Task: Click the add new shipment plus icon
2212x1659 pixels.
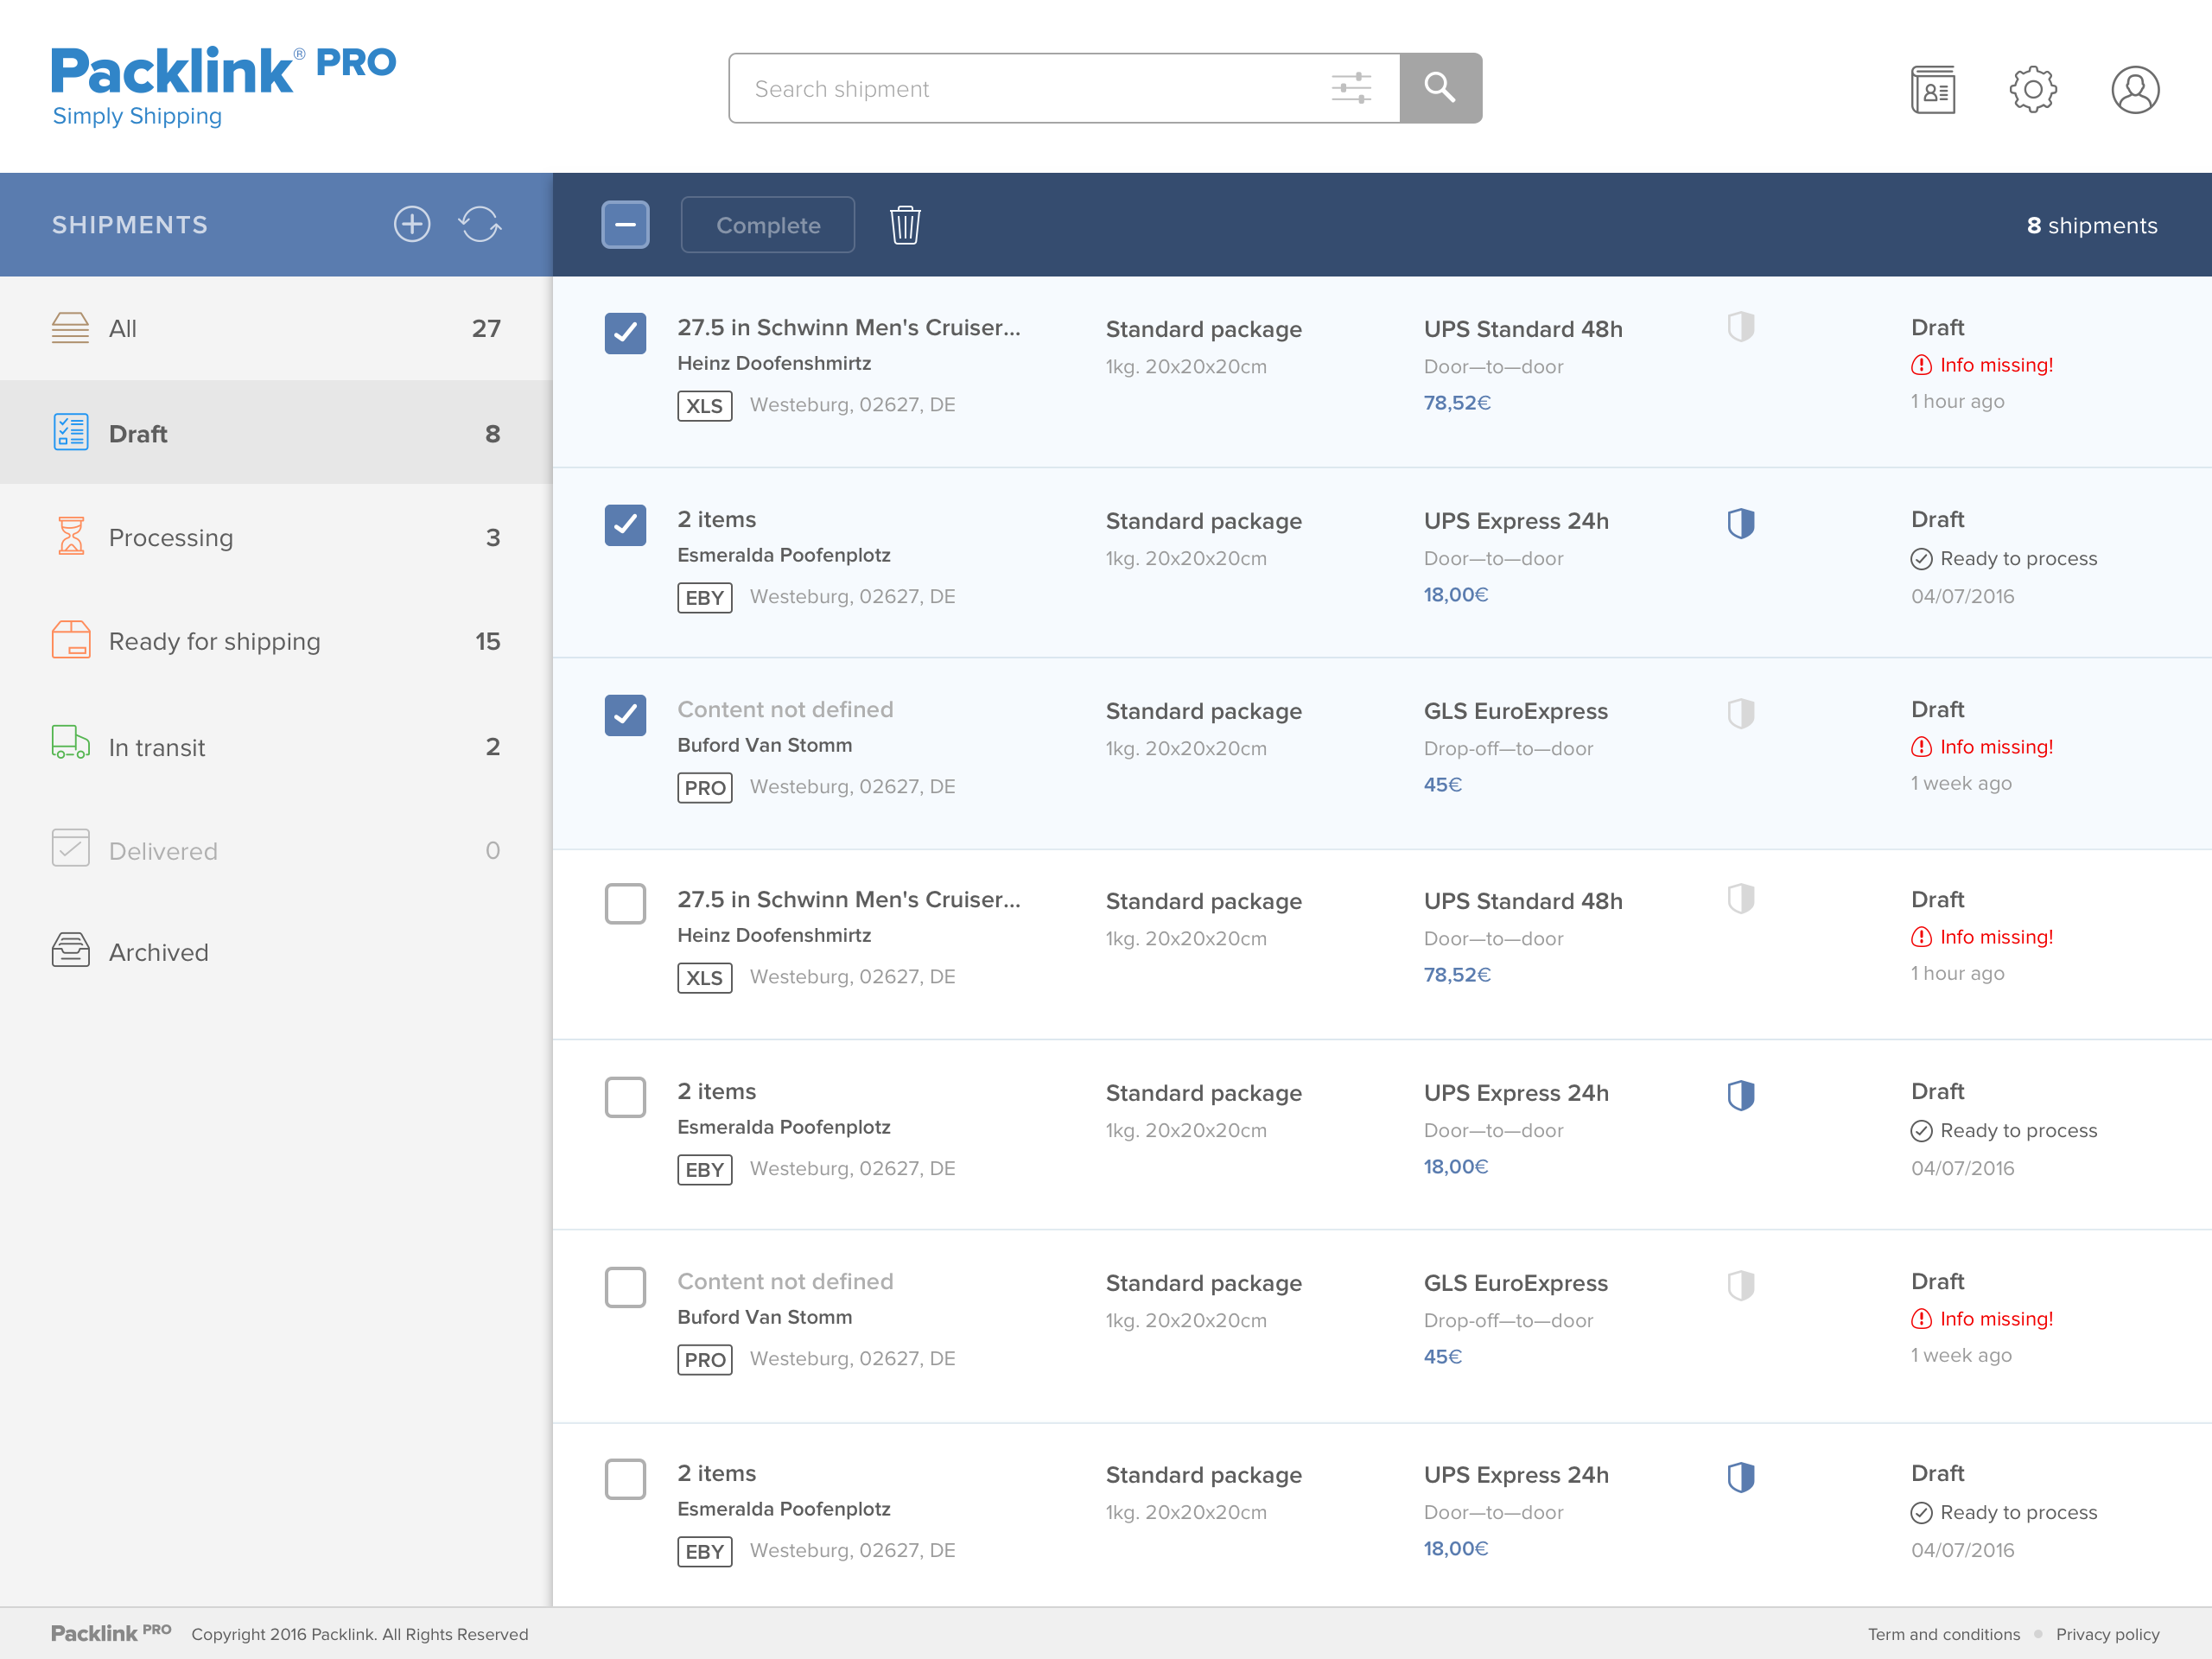Action: click(x=411, y=224)
